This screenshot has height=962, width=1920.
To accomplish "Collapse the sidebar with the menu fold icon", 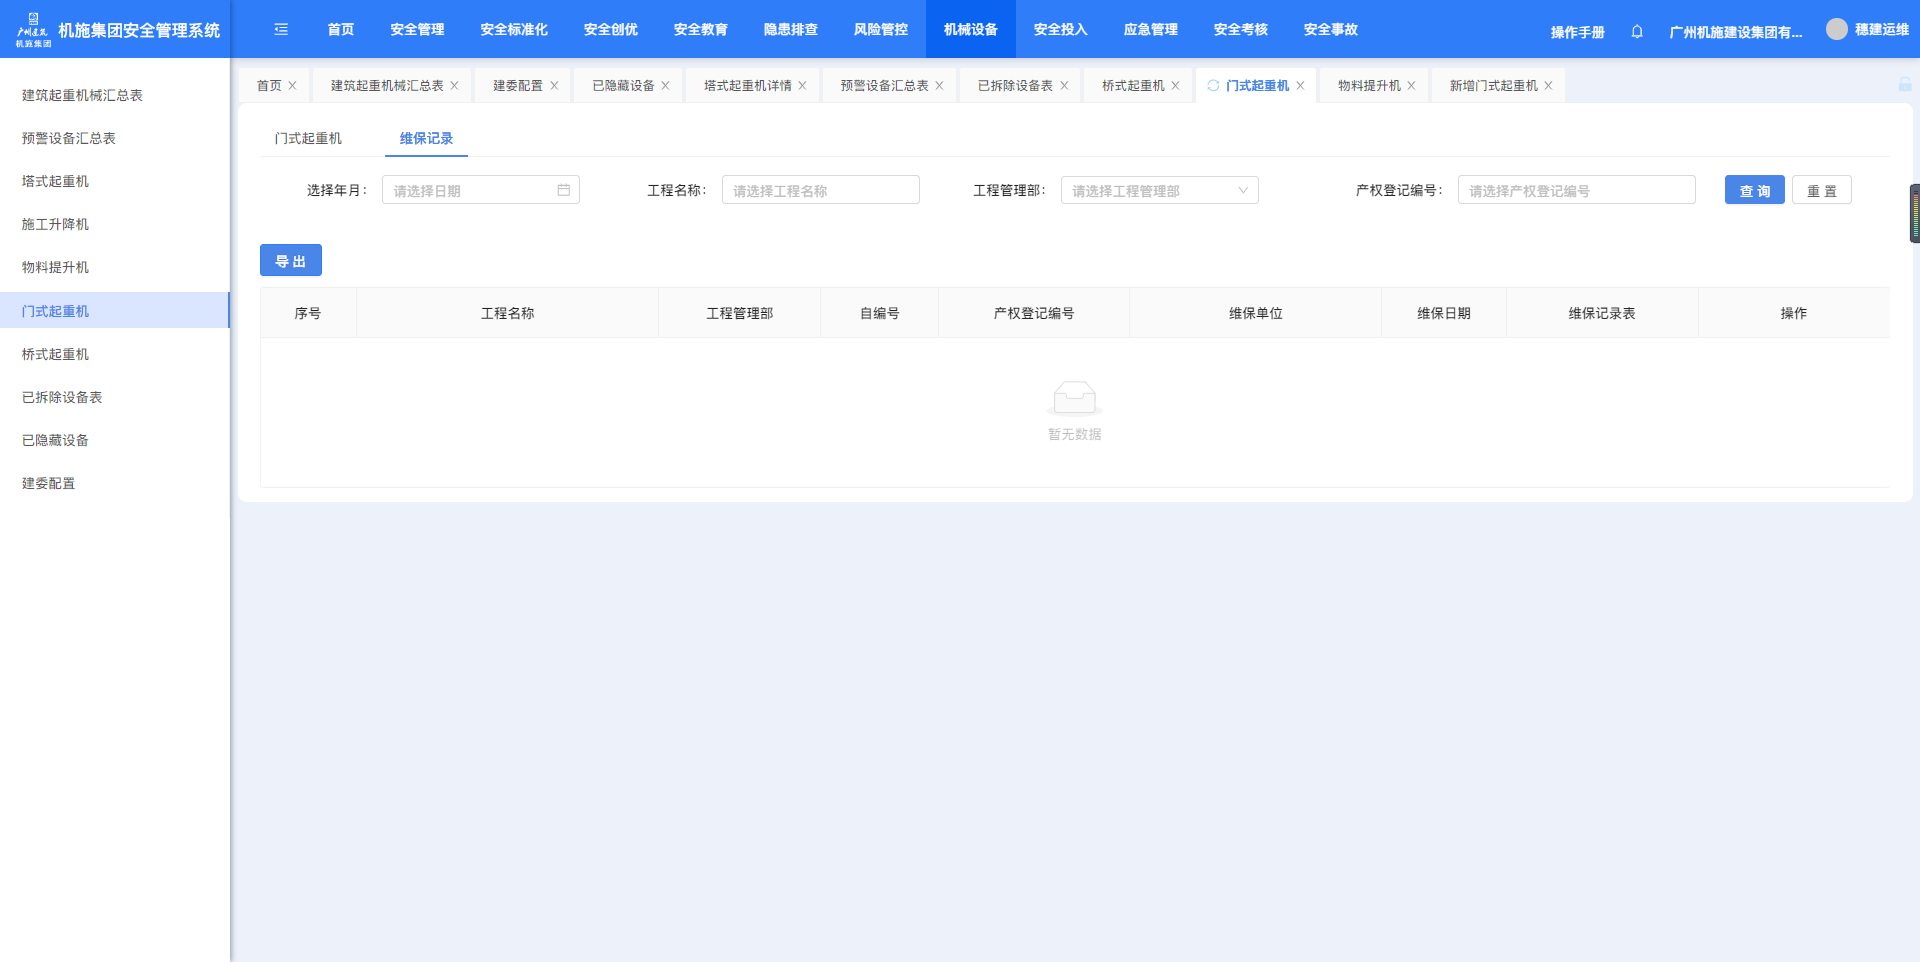I will pos(281,30).
